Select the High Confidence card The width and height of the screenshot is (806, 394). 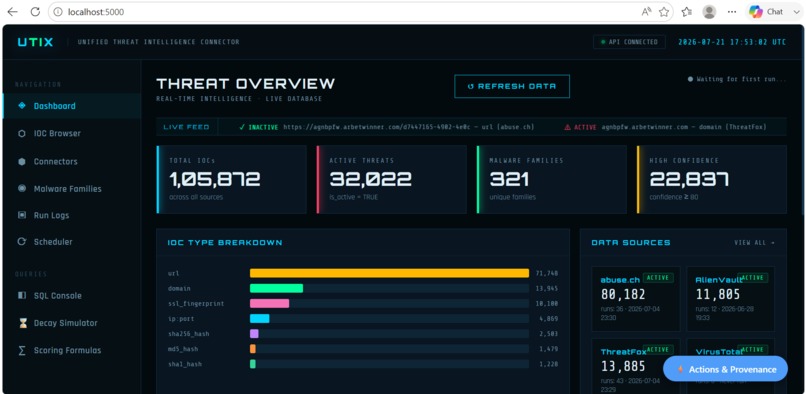(x=712, y=180)
